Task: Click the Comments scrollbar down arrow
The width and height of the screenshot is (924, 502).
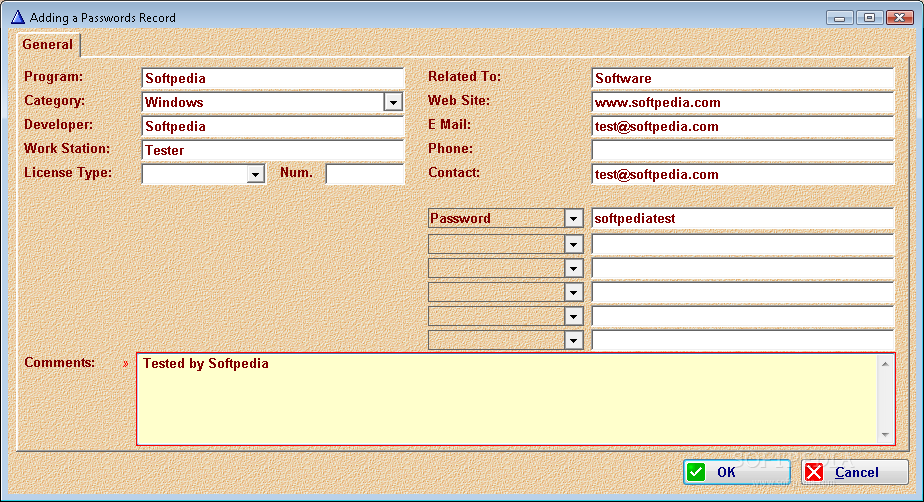Action: click(885, 435)
